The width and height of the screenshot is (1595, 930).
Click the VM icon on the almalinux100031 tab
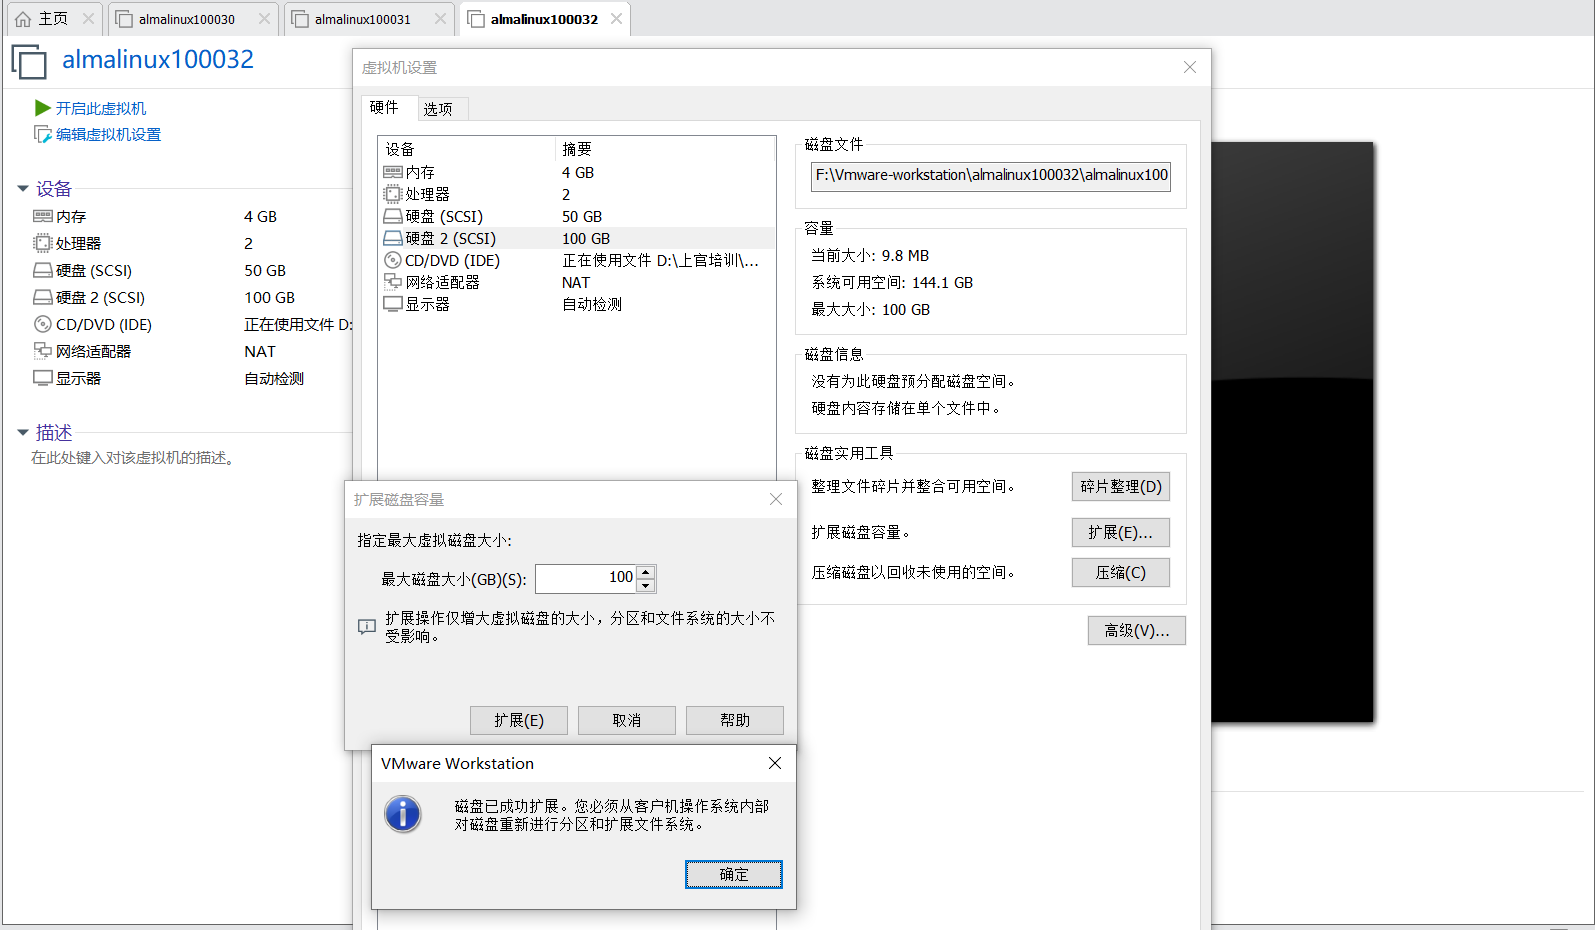pyautogui.click(x=300, y=19)
